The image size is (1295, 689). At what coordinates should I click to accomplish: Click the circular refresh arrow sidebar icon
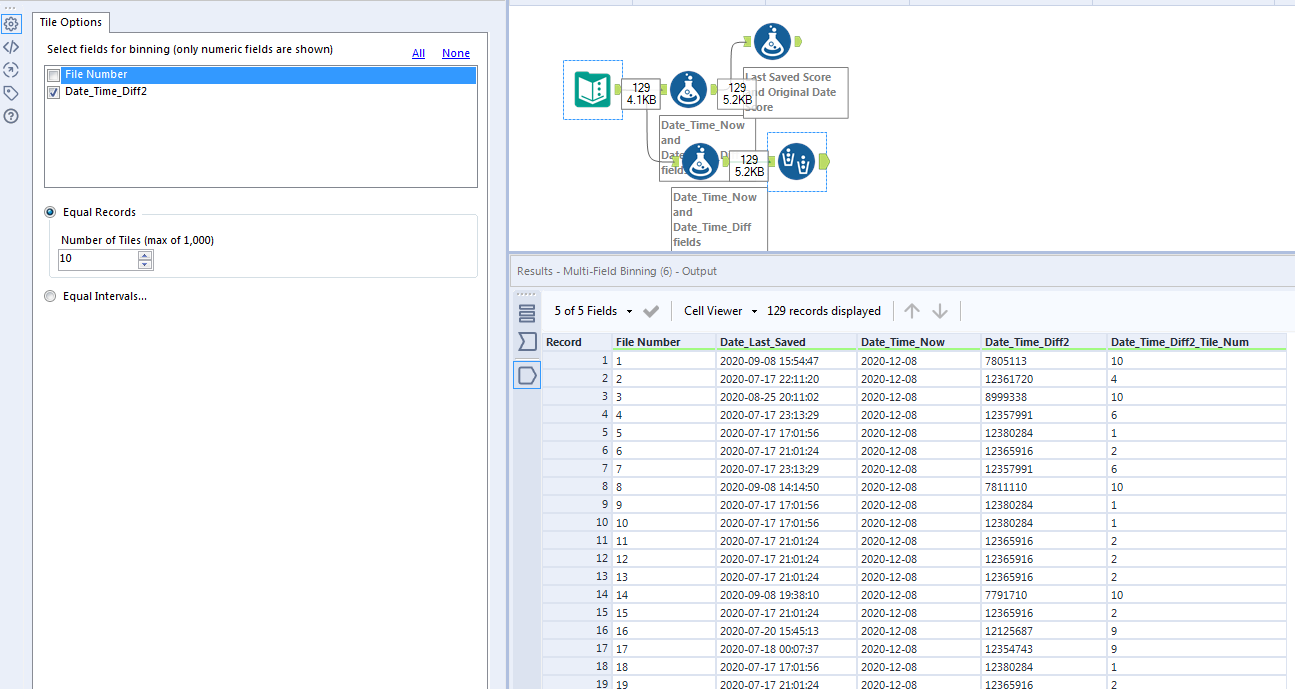point(11,69)
